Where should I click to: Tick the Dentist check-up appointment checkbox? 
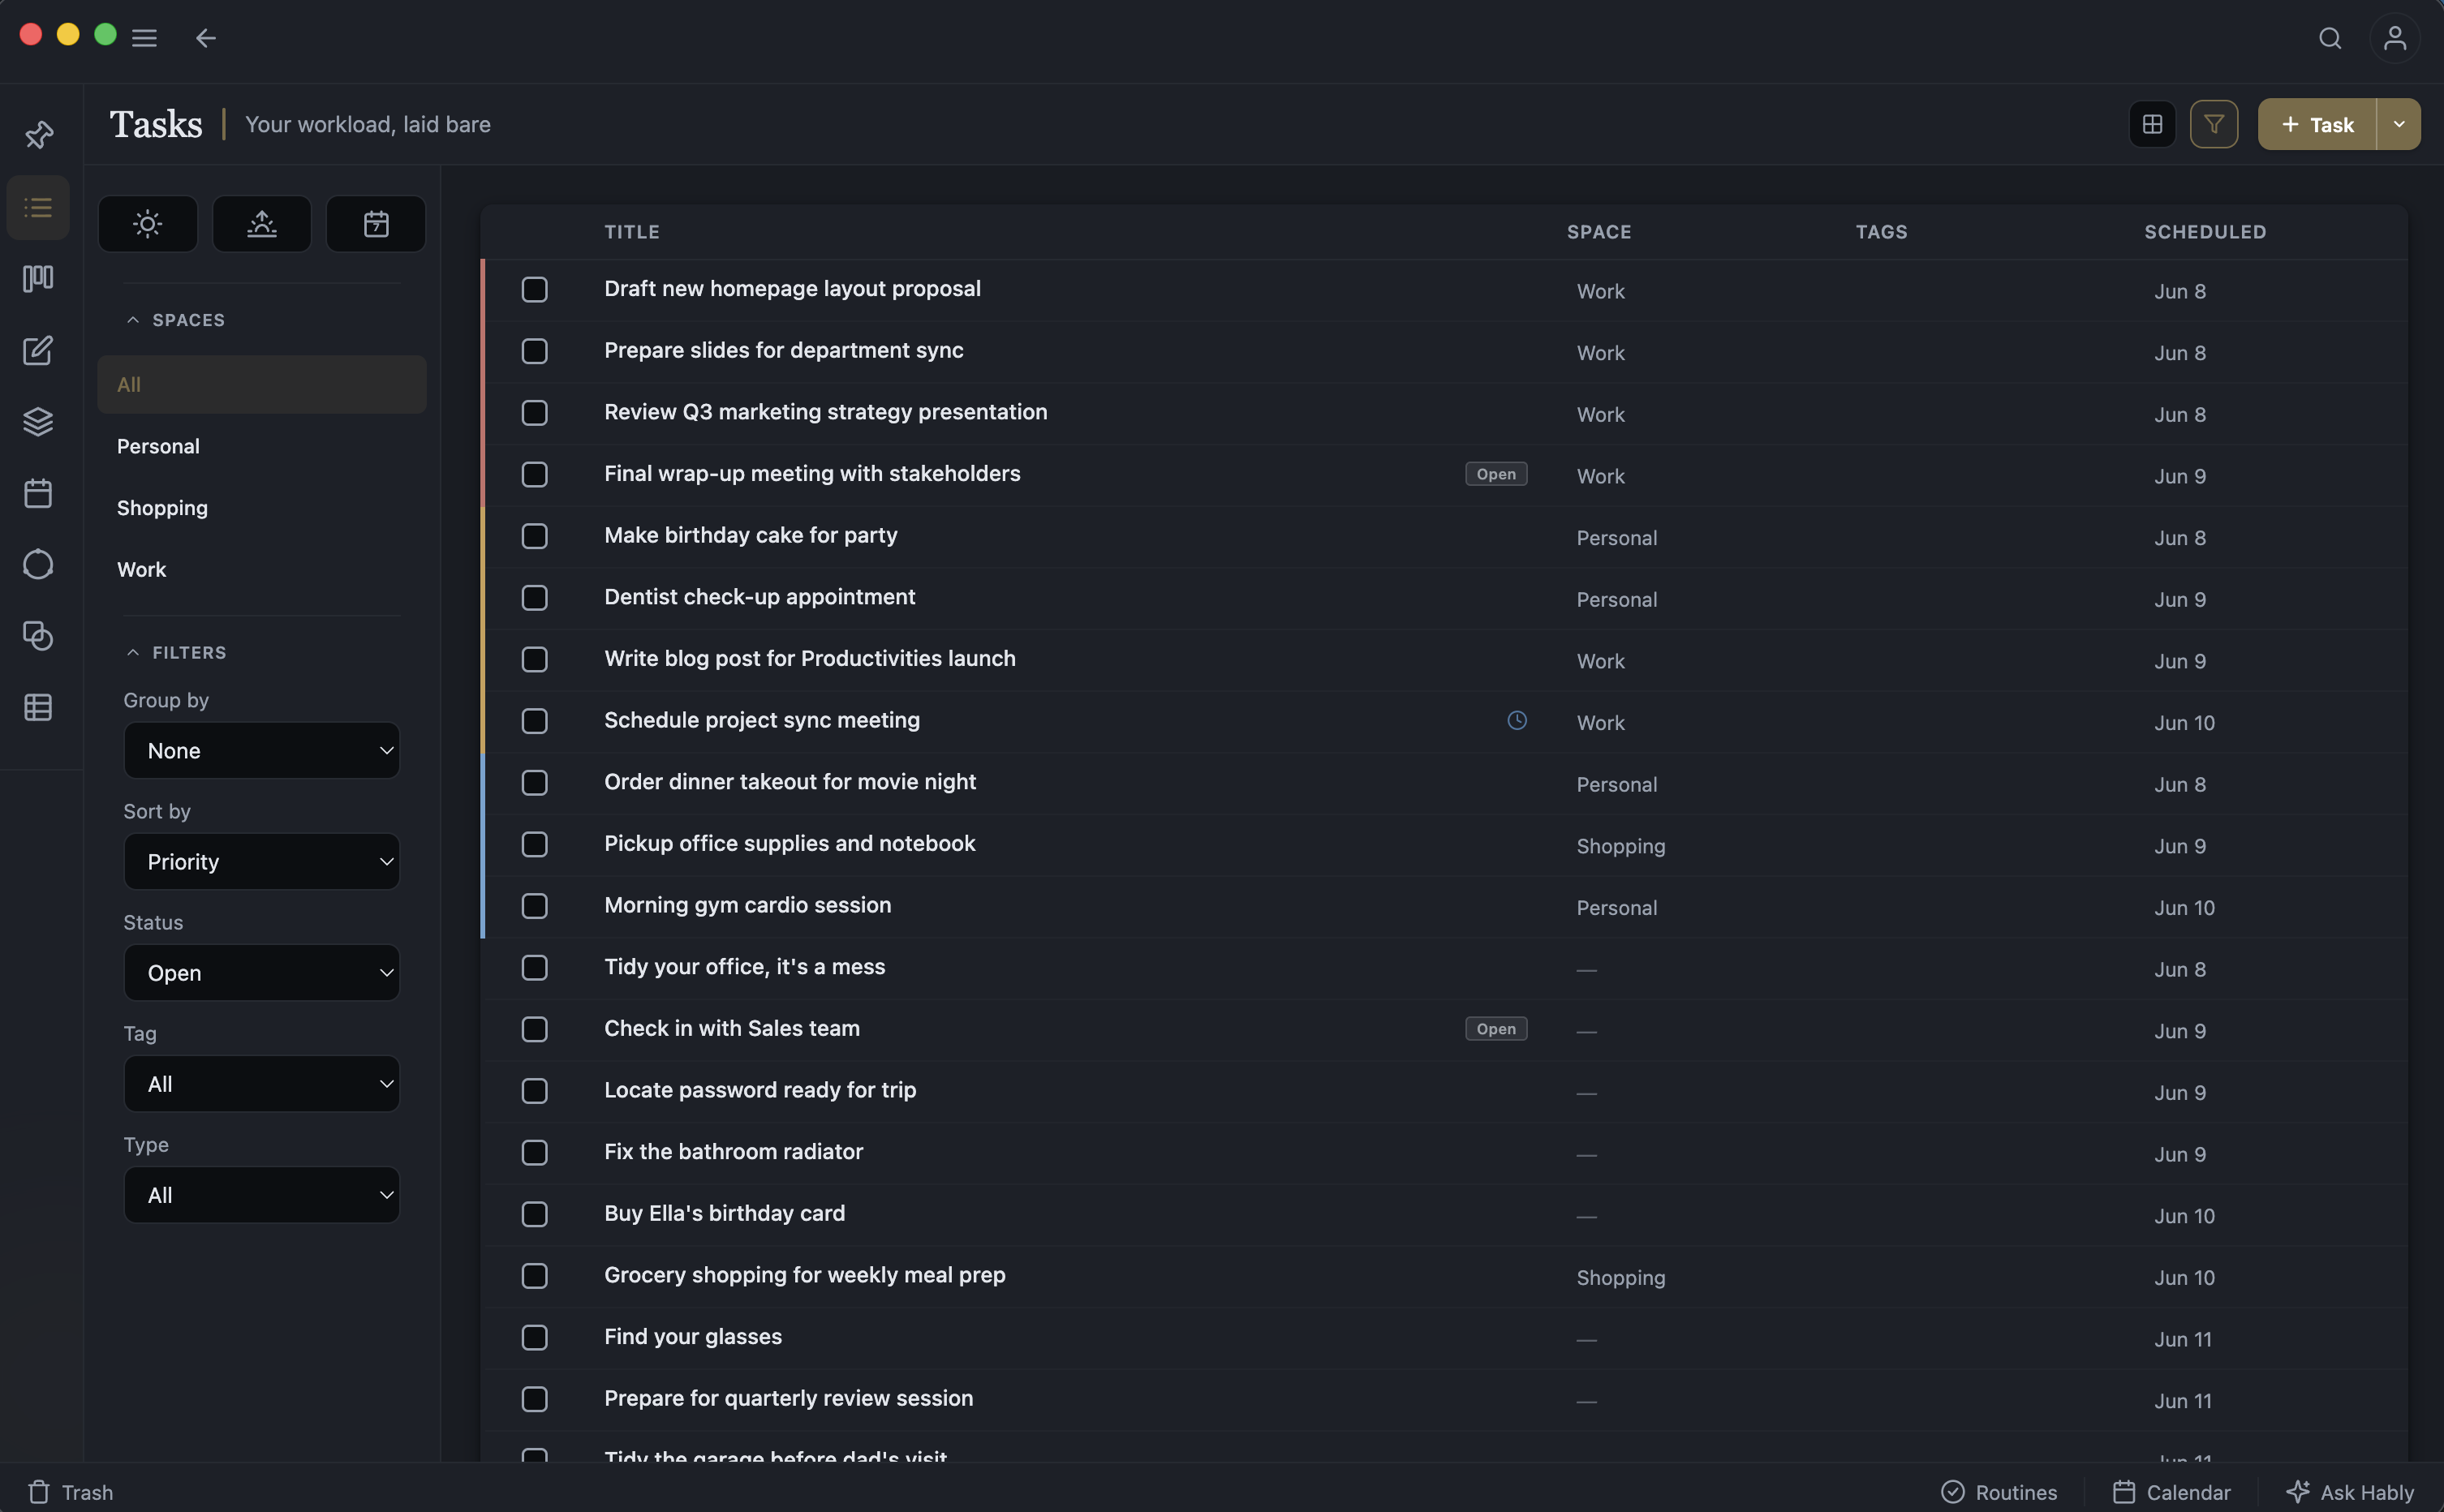click(535, 598)
